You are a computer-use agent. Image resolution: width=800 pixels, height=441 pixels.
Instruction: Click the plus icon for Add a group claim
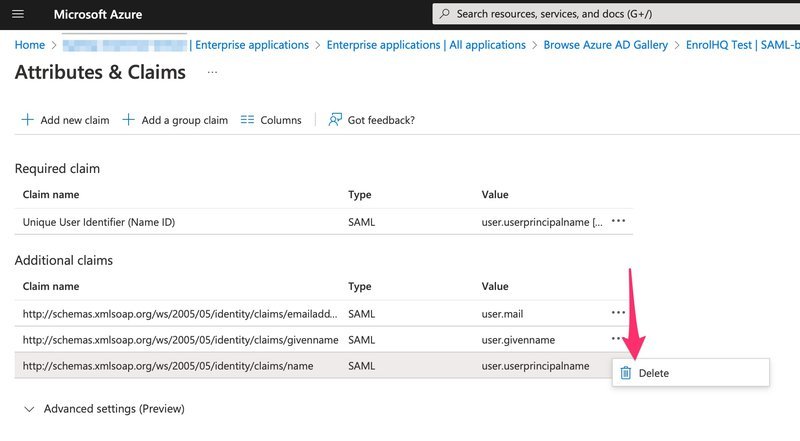click(x=129, y=120)
